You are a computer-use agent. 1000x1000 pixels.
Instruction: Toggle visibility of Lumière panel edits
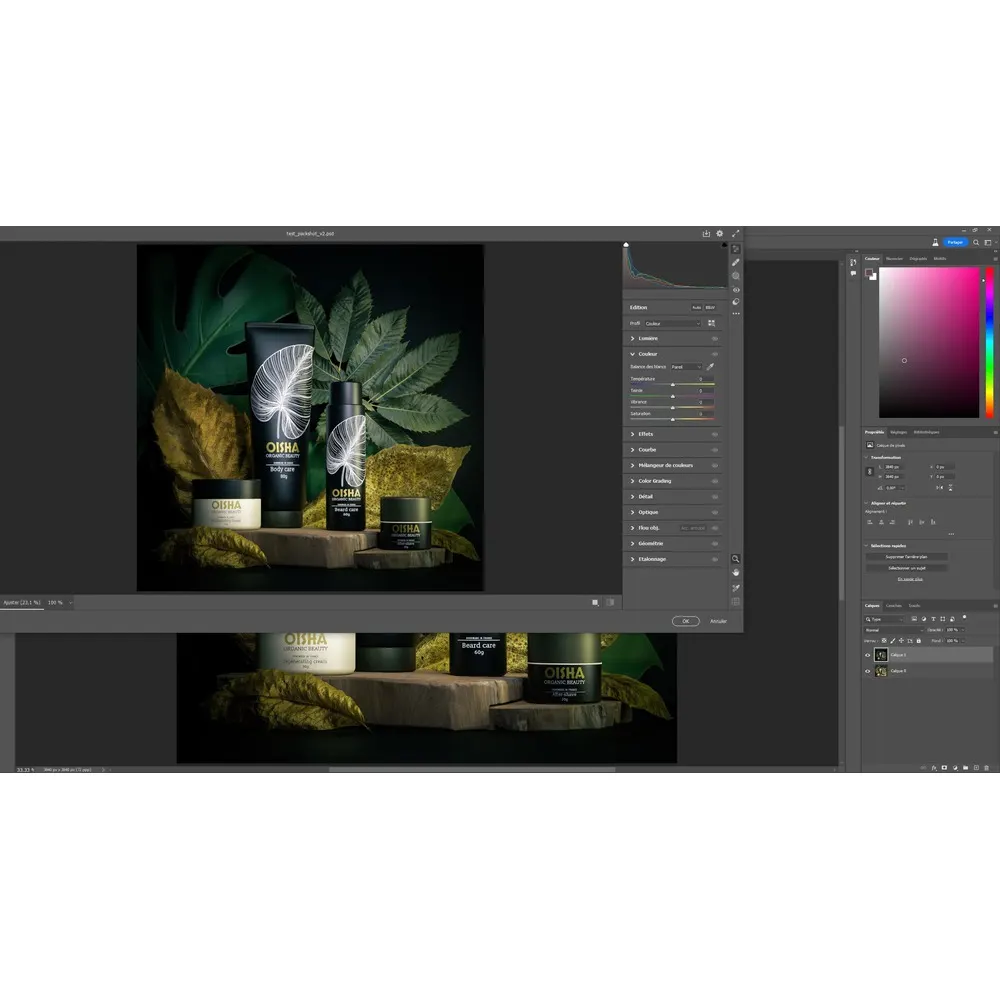pyautogui.click(x=715, y=339)
